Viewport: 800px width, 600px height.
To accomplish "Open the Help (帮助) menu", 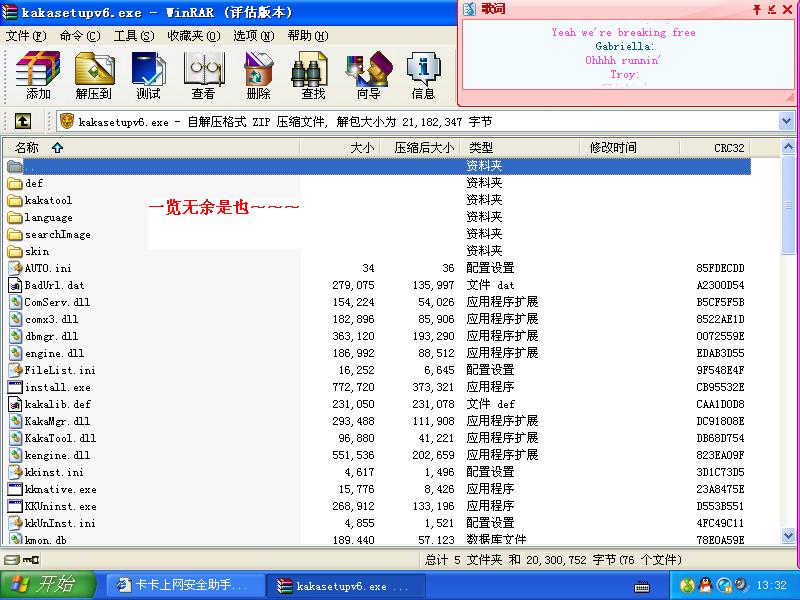I will click(308, 36).
